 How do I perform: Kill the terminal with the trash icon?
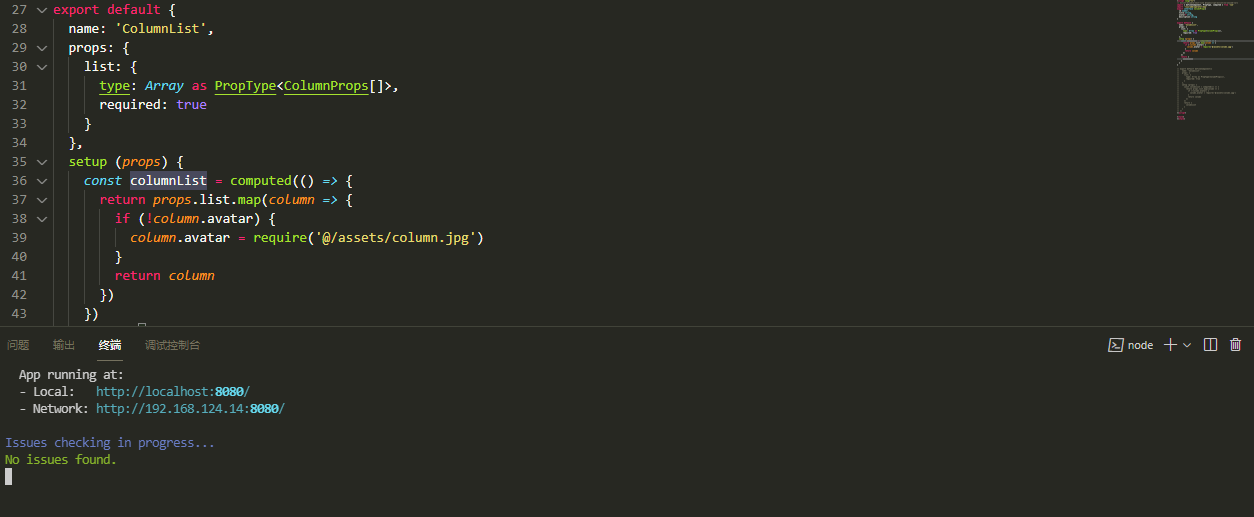coord(1236,345)
